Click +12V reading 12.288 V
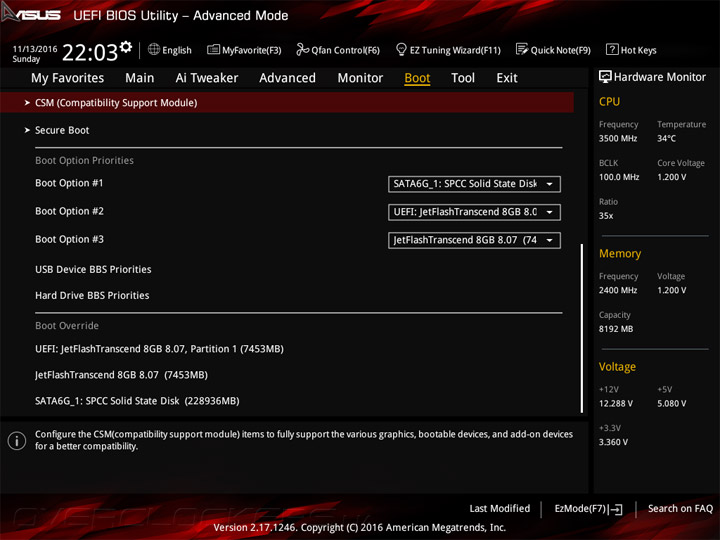This screenshot has height=540, width=720. click(616, 404)
